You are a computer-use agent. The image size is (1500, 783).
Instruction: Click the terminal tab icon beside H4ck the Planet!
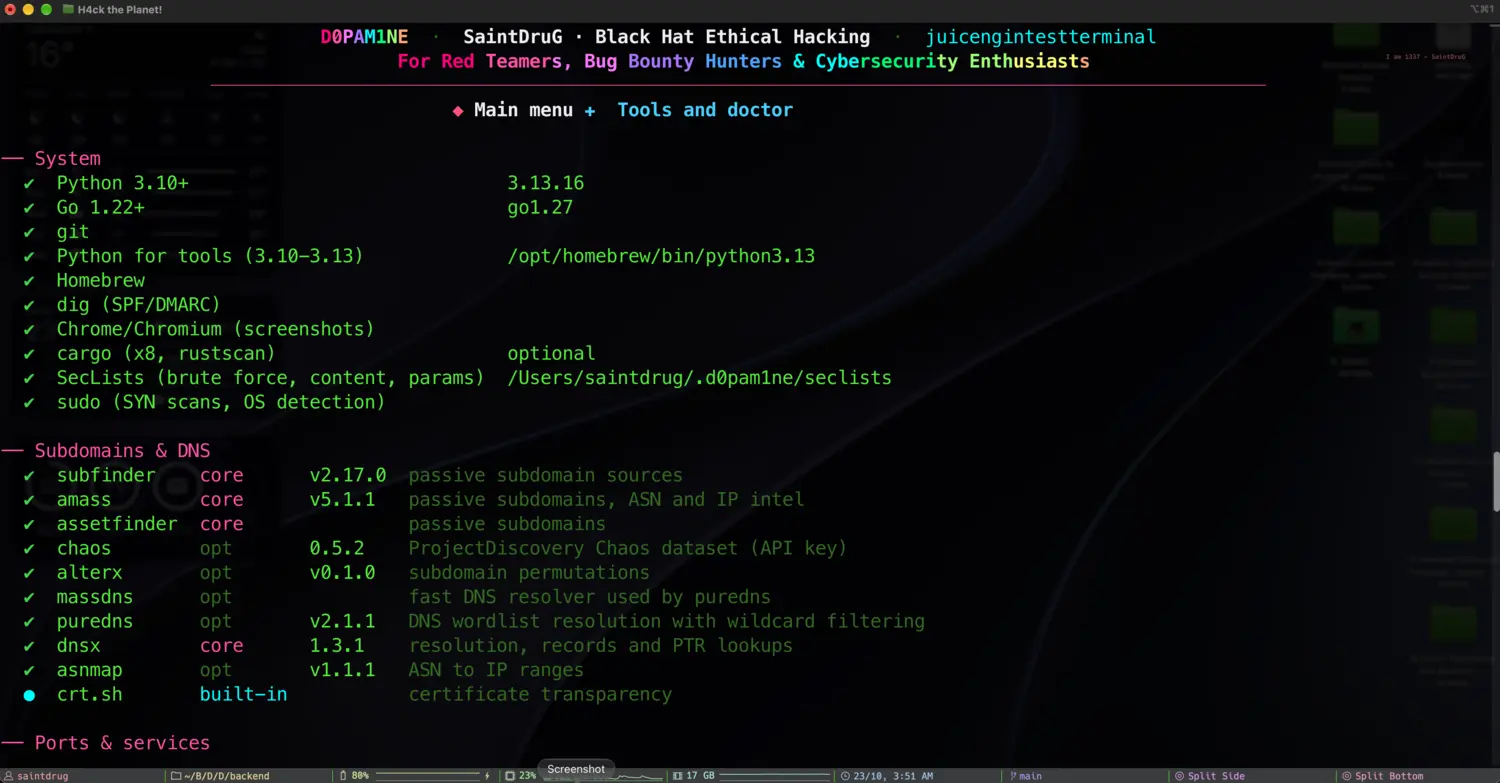[68, 9]
